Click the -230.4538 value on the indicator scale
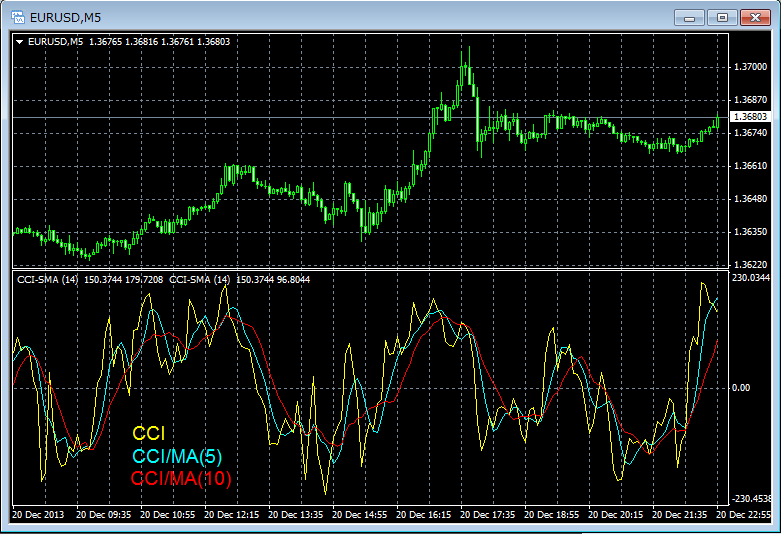781x534 pixels. [752, 499]
